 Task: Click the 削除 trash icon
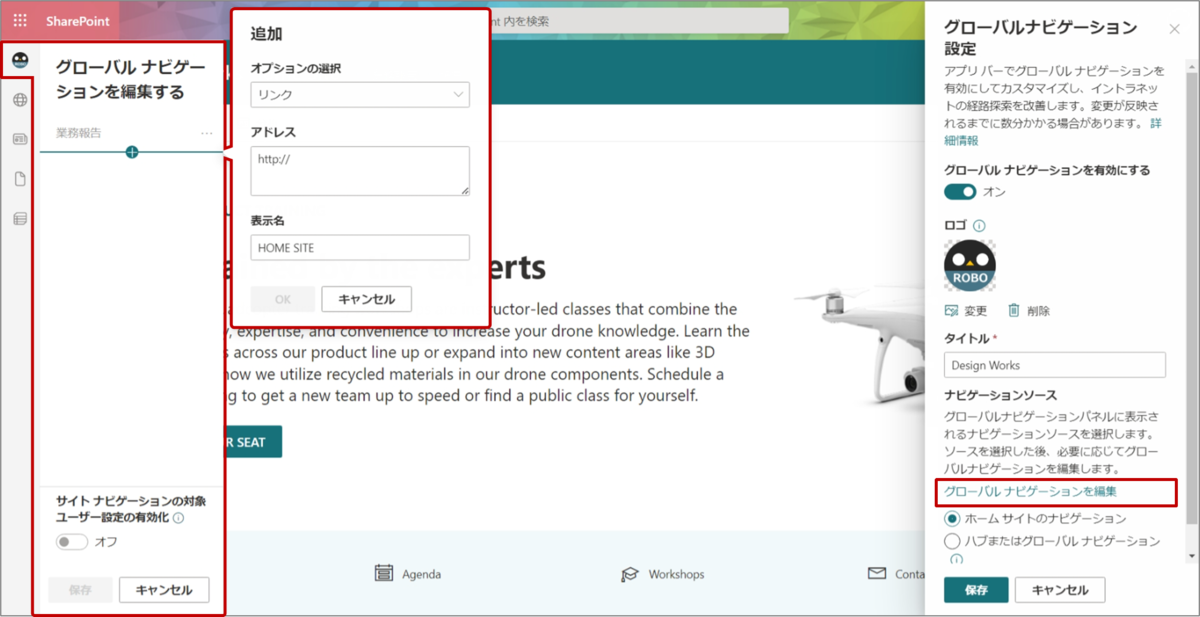click(x=1014, y=311)
